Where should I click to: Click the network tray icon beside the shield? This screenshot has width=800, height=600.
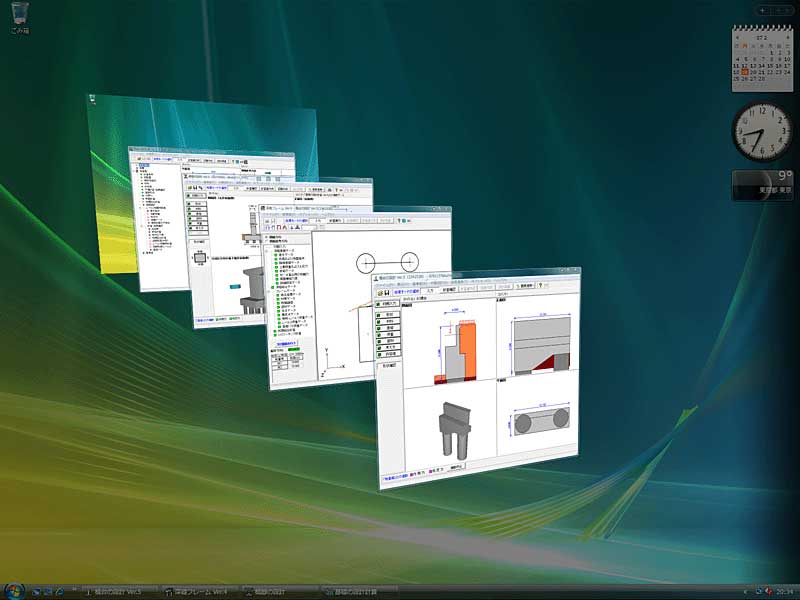pos(759,592)
